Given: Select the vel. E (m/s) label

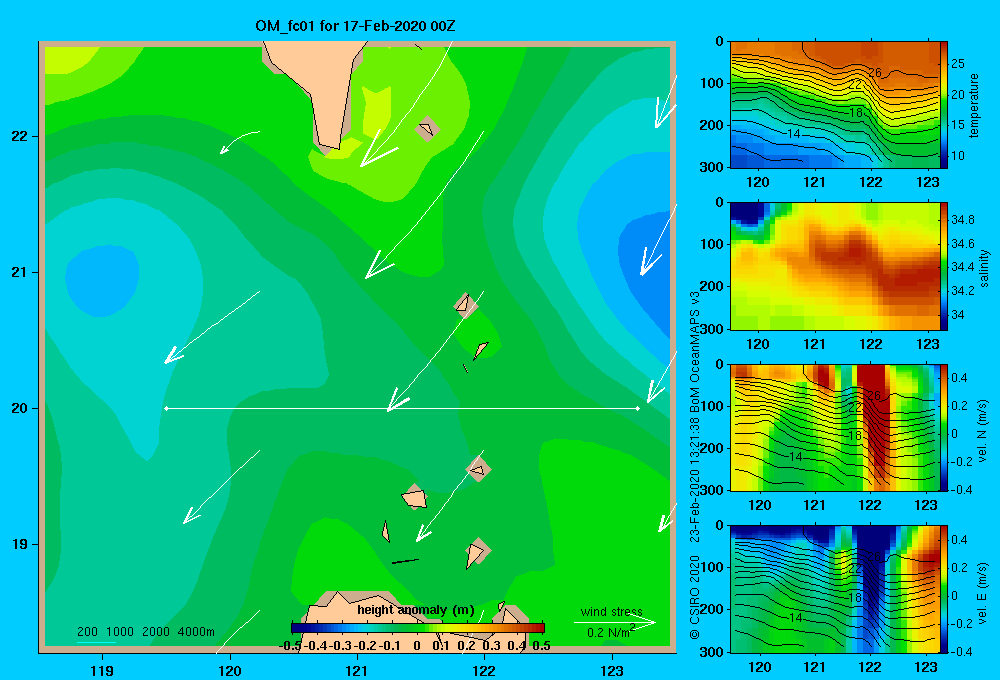Looking at the screenshot, I should pos(982,593).
